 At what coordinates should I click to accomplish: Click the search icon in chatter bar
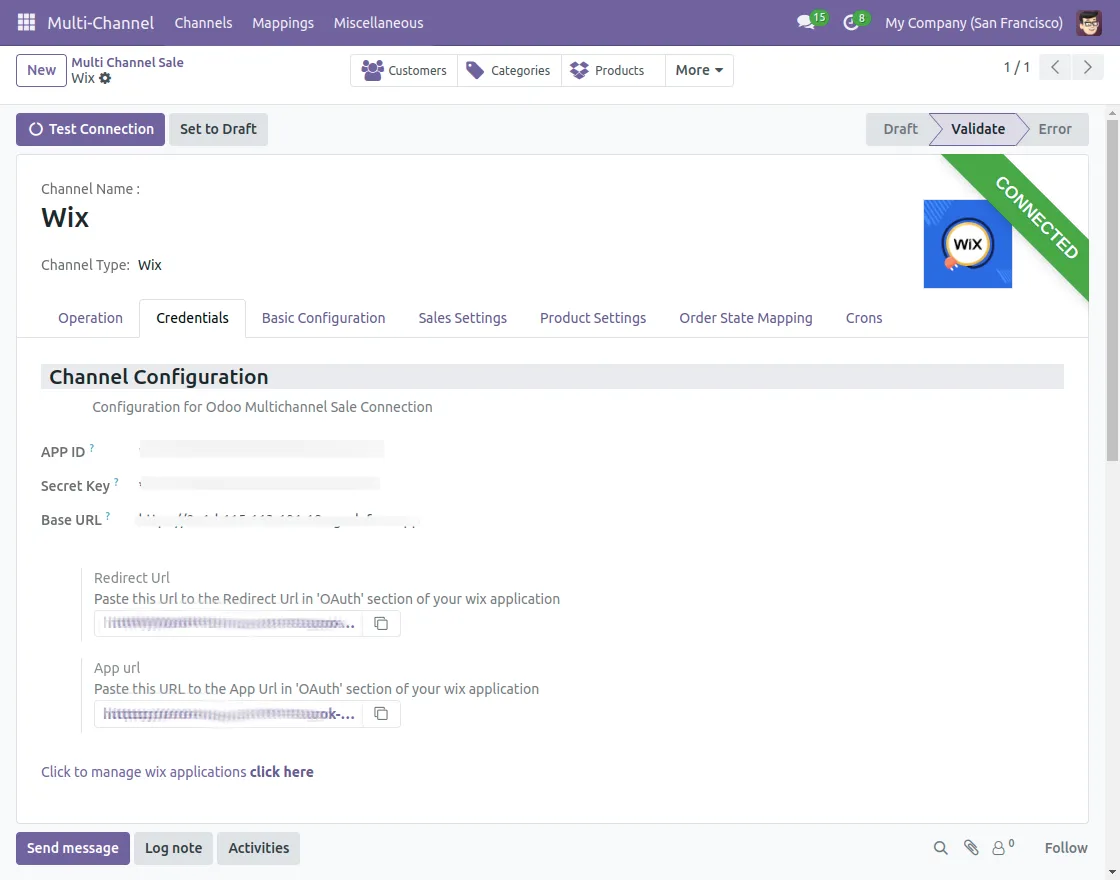941,848
